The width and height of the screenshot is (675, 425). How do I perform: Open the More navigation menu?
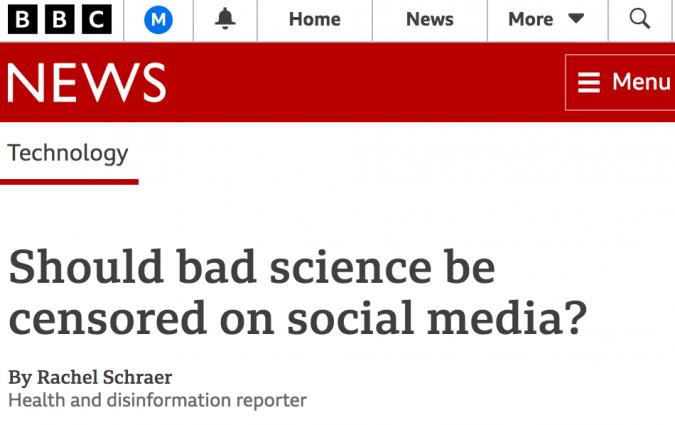tap(531, 19)
